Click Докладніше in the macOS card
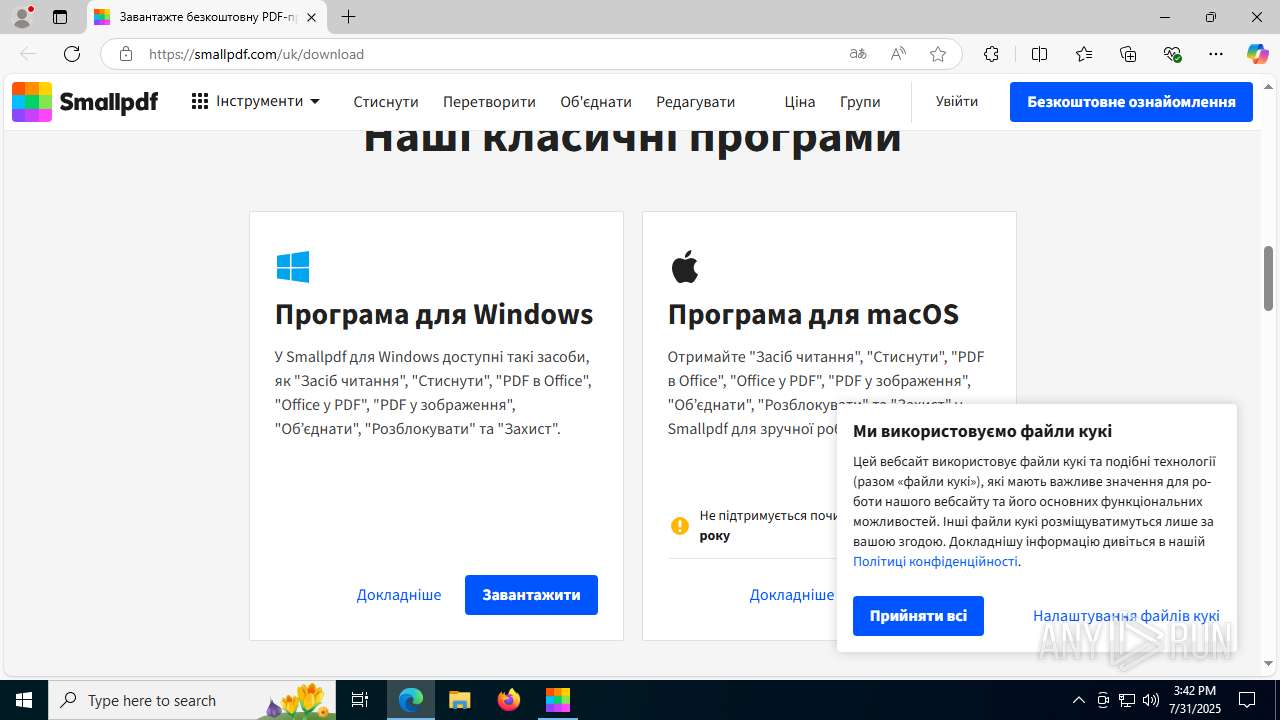The image size is (1280, 720). point(792,595)
